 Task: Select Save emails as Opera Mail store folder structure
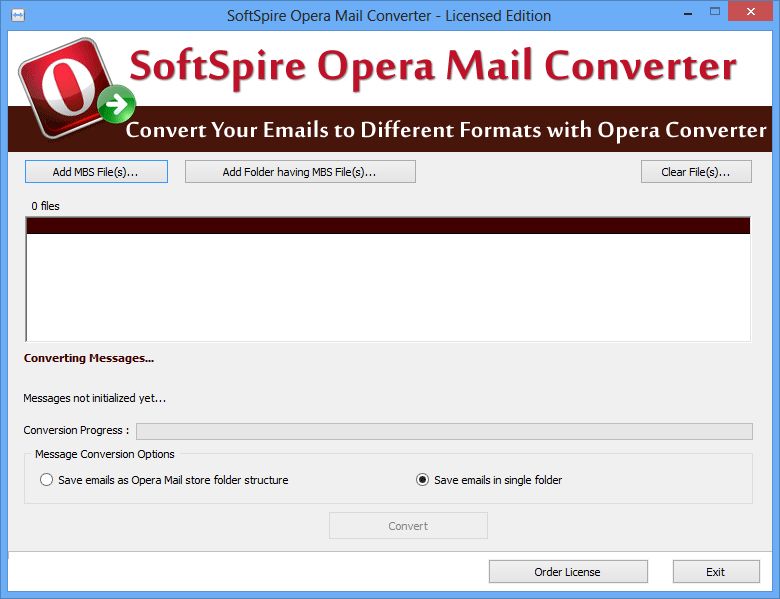[x=47, y=480]
